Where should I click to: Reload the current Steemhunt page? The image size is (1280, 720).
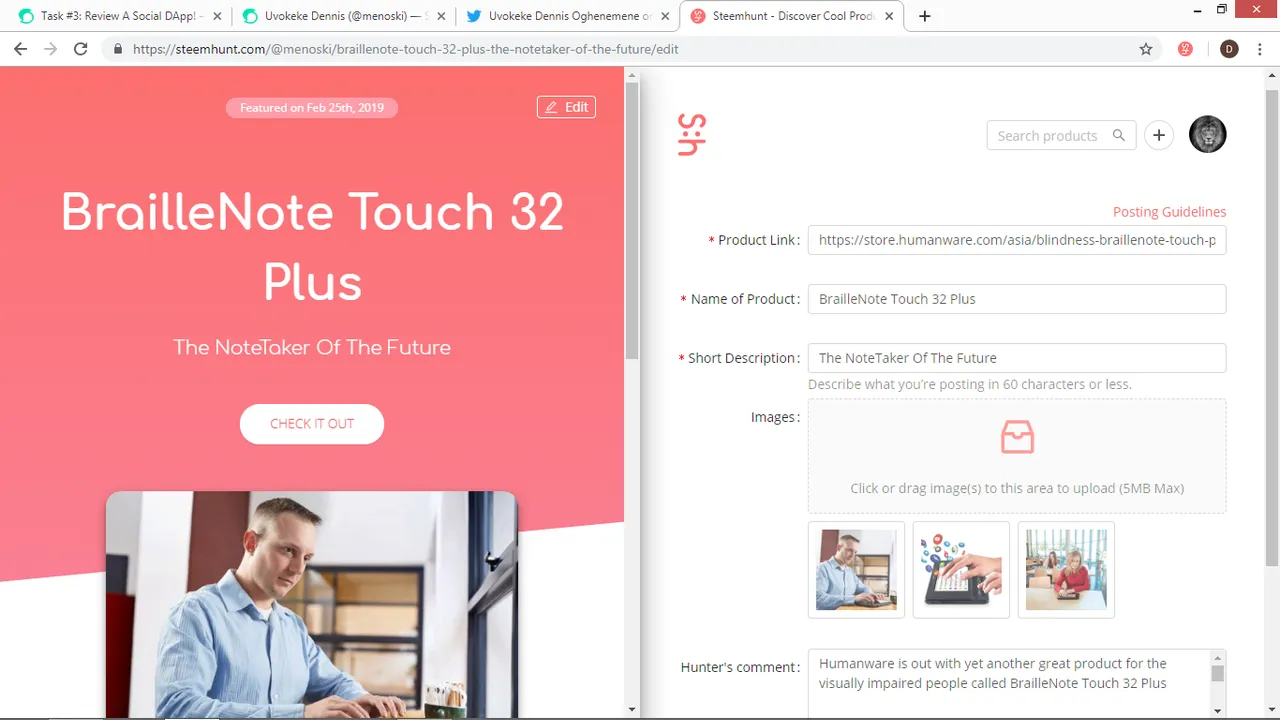click(x=81, y=49)
